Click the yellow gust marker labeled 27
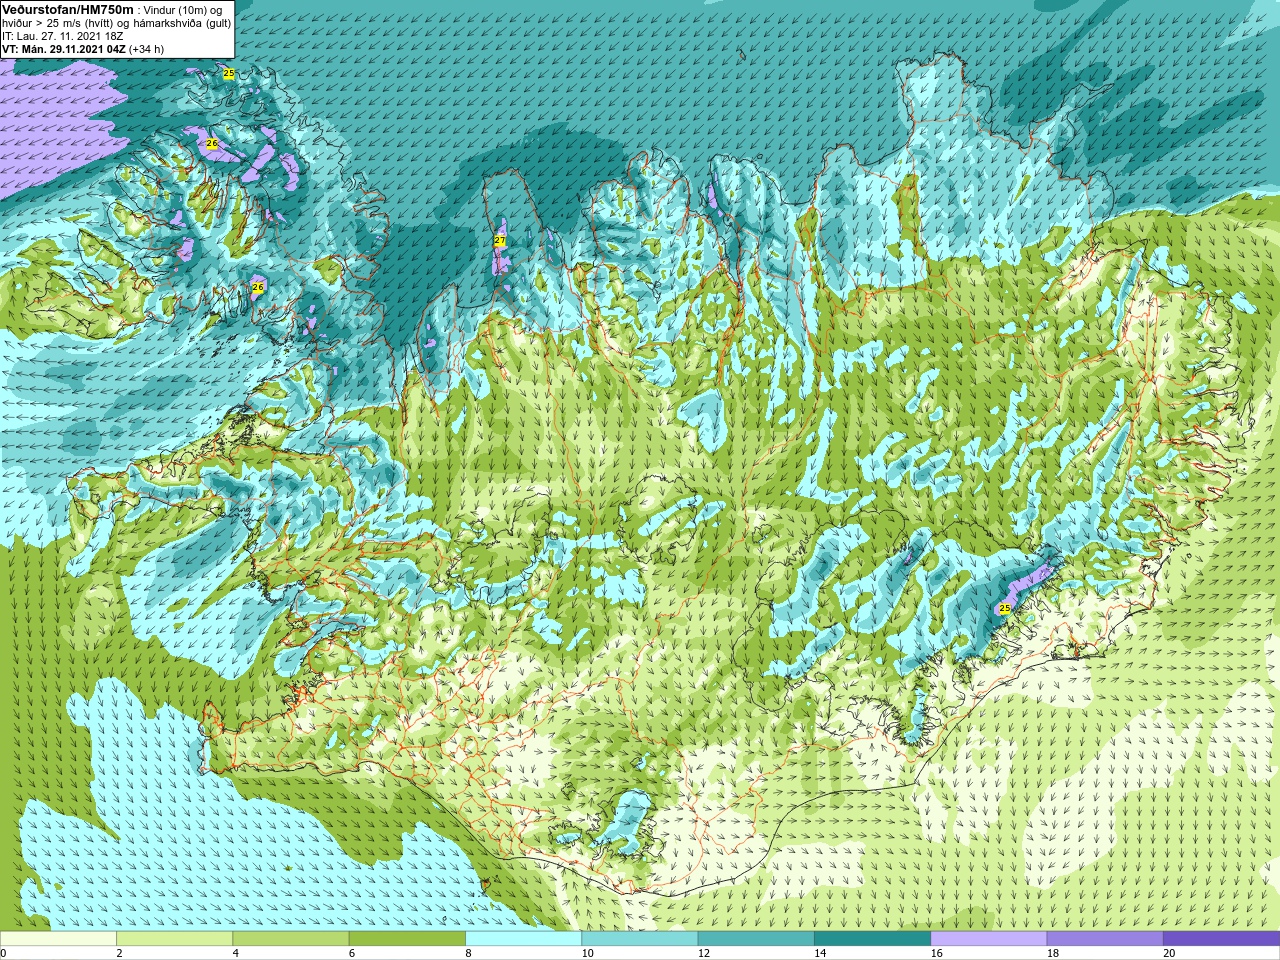 coord(500,241)
